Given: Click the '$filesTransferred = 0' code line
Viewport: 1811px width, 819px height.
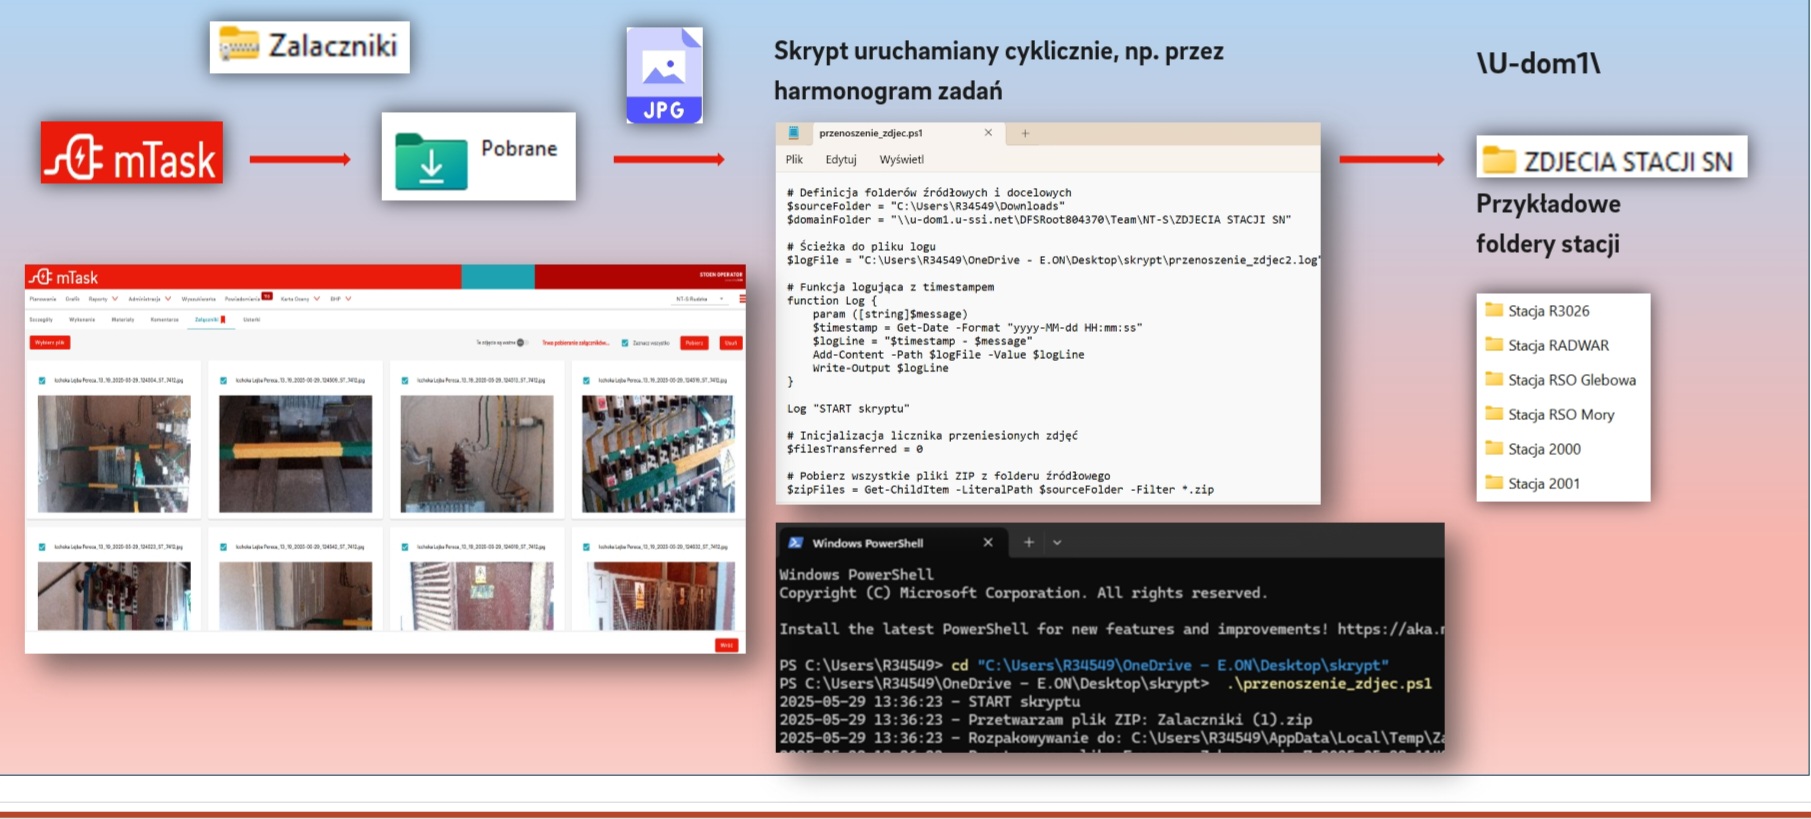Looking at the screenshot, I should (x=854, y=449).
